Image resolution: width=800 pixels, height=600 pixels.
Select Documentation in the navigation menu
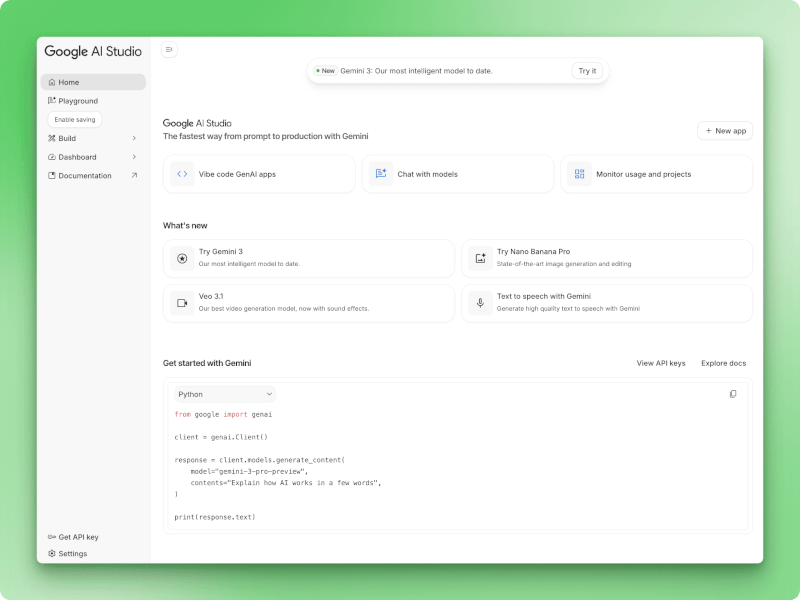[x=83, y=175]
